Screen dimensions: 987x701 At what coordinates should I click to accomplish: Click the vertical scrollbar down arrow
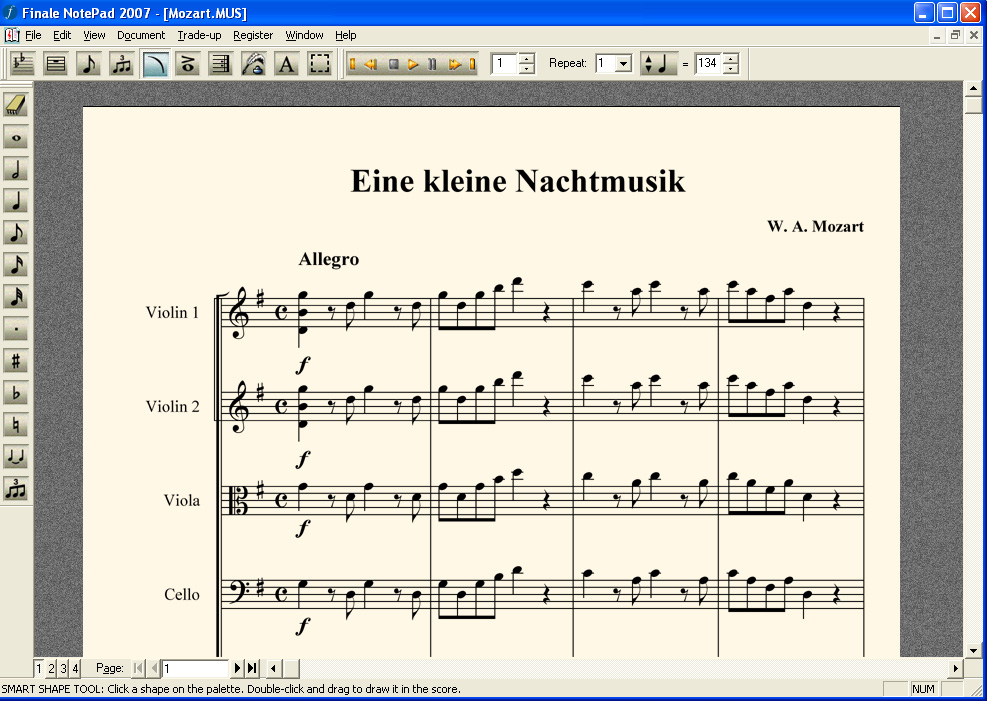pyautogui.click(x=973, y=650)
